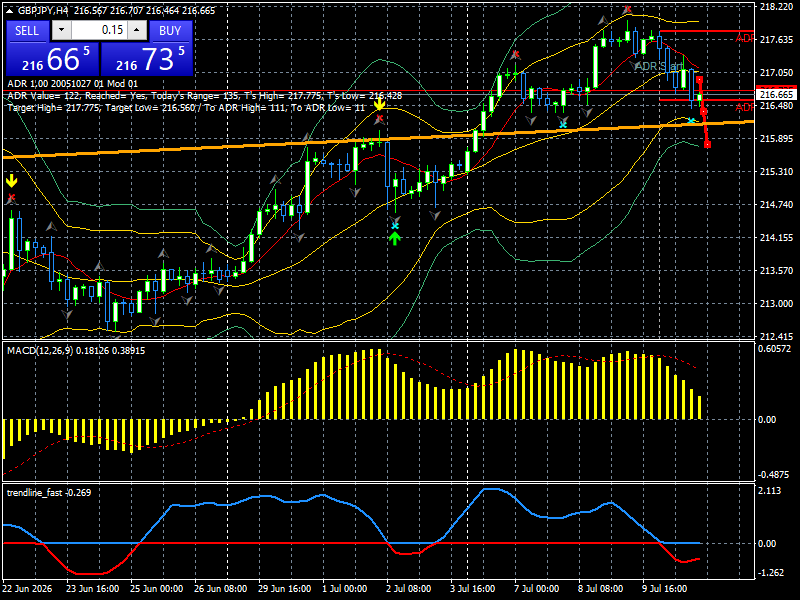Decrease lot volume with the down arrow
Image resolution: width=800 pixels, height=600 pixels.
(x=61, y=30)
